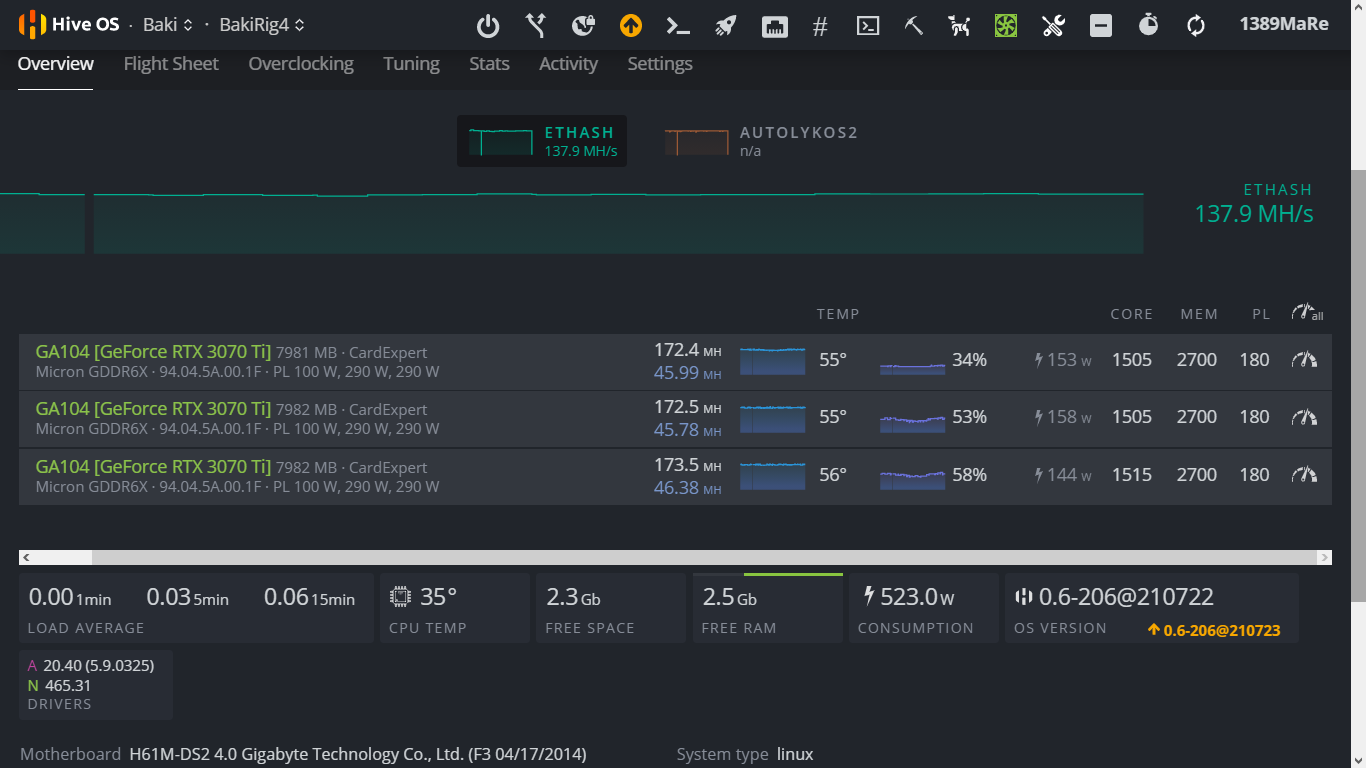Click the rocket icon in toolbar

point(726,26)
